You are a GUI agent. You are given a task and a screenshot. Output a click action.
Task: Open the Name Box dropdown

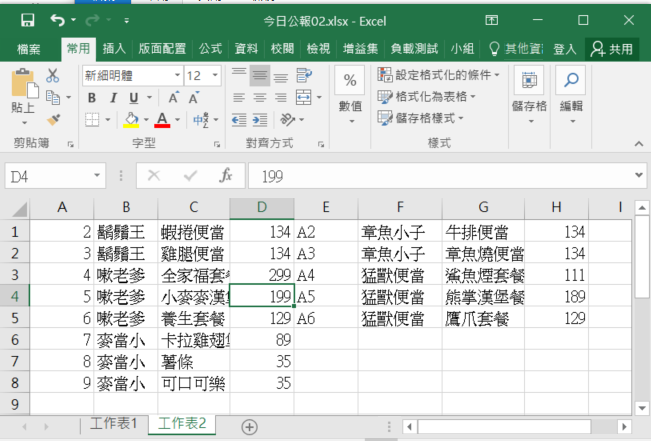97,176
